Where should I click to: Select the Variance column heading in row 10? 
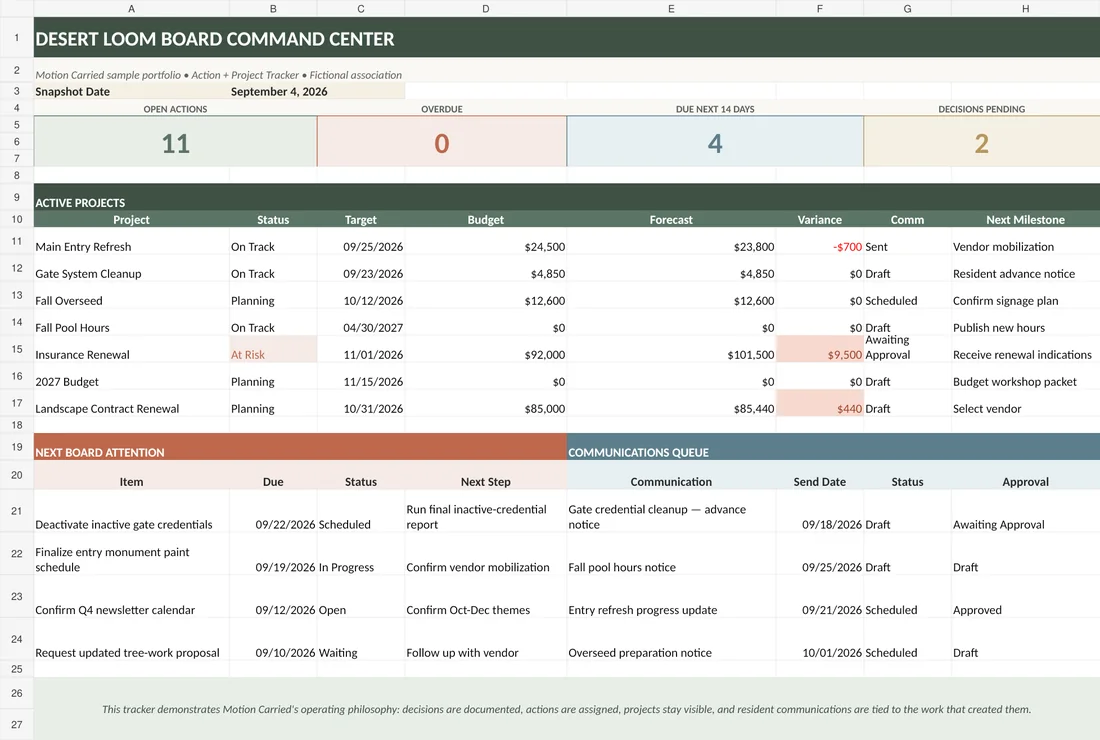tap(819, 220)
